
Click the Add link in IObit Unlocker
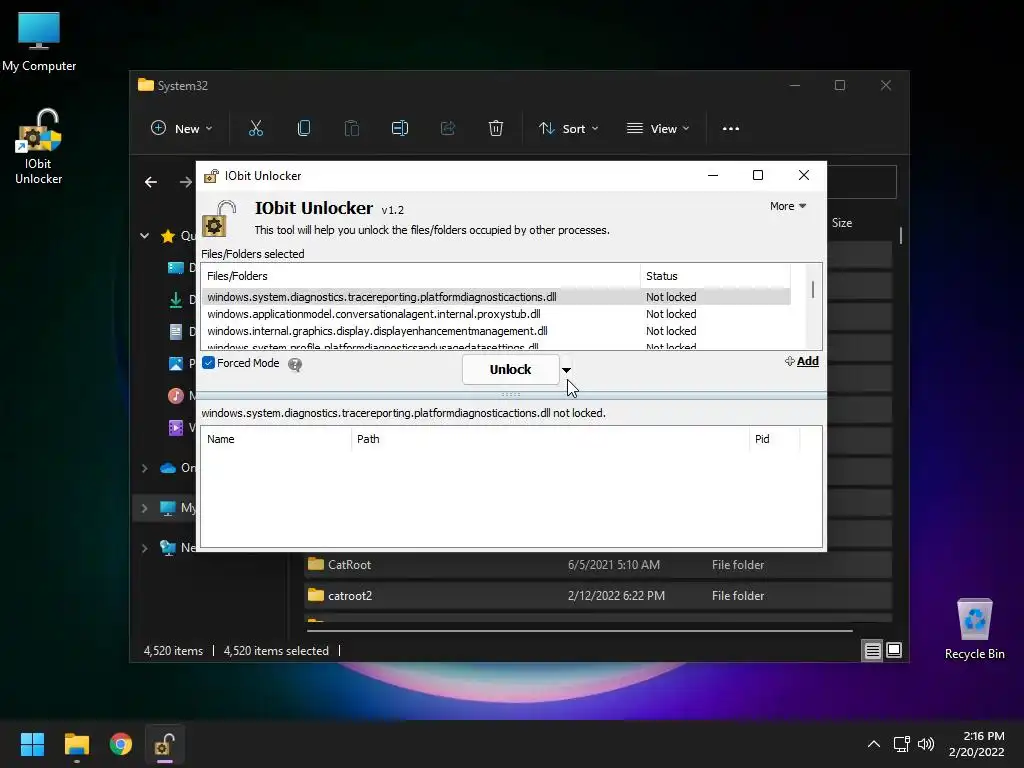pos(802,361)
